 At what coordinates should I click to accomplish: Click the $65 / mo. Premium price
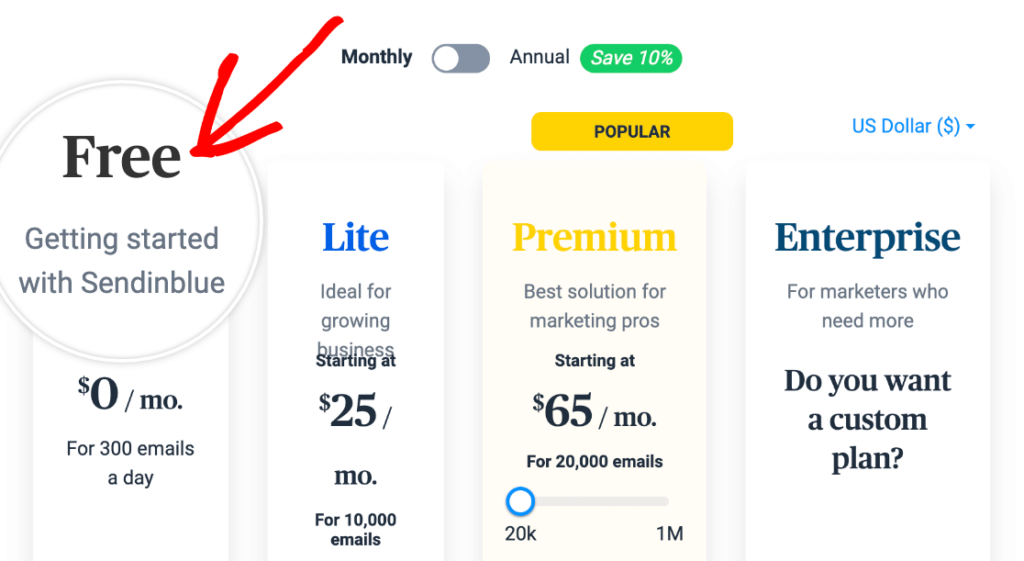pos(594,410)
